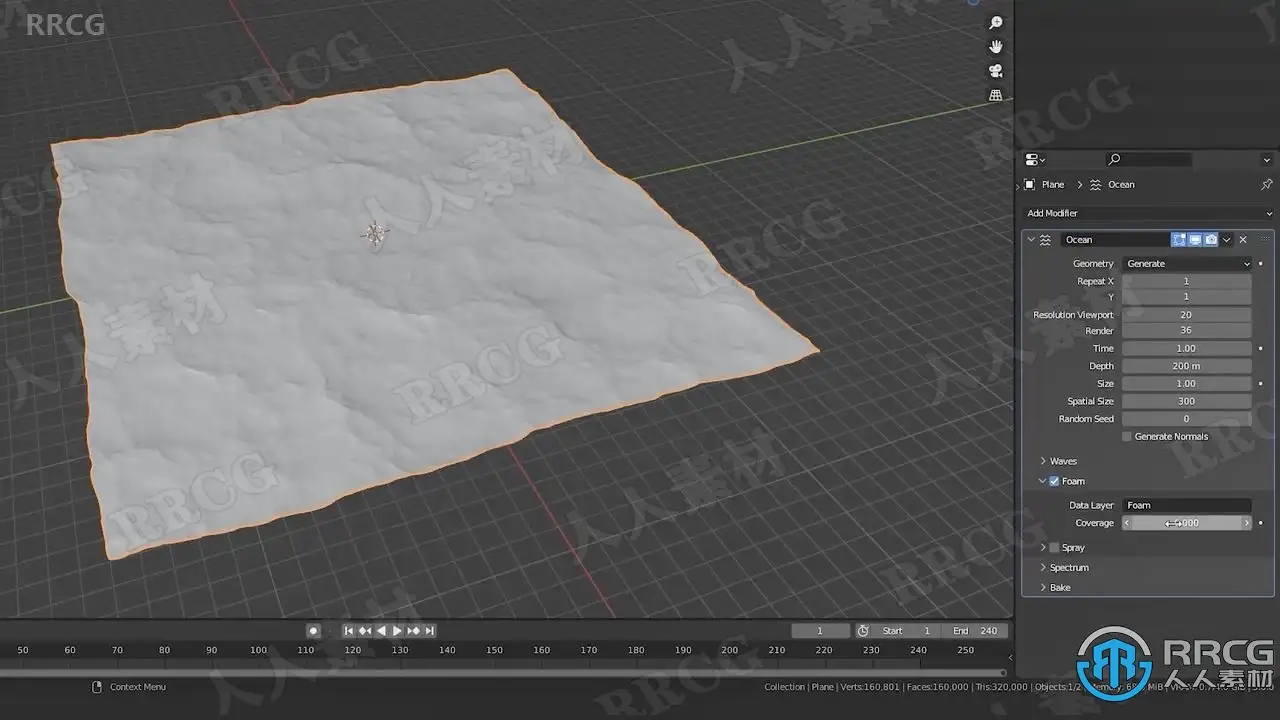Enable the Spray checkbox
This screenshot has width=1280, height=720.
pyautogui.click(x=1054, y=548)
